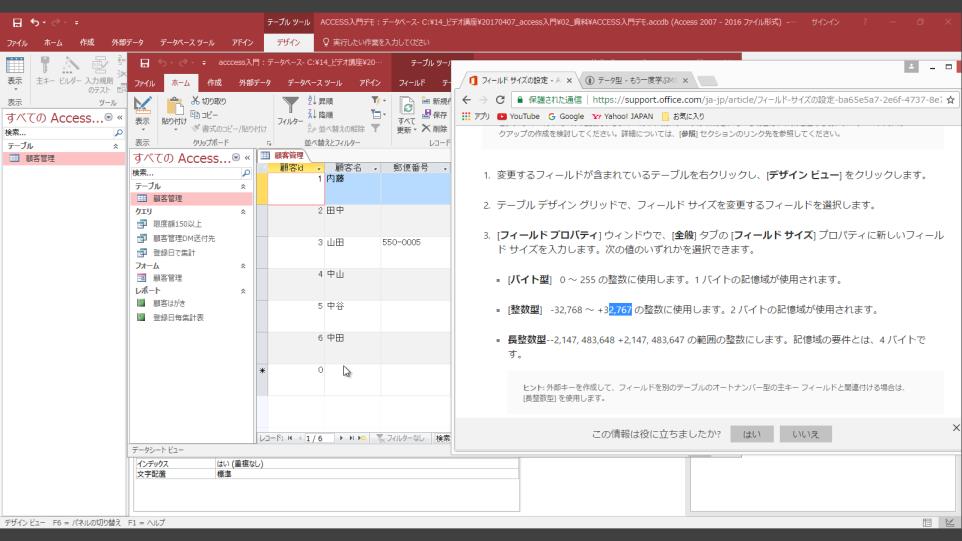Select デザイン tab in back Access window
The width and height of the screenshot is (962, 541).
point(288,42)
